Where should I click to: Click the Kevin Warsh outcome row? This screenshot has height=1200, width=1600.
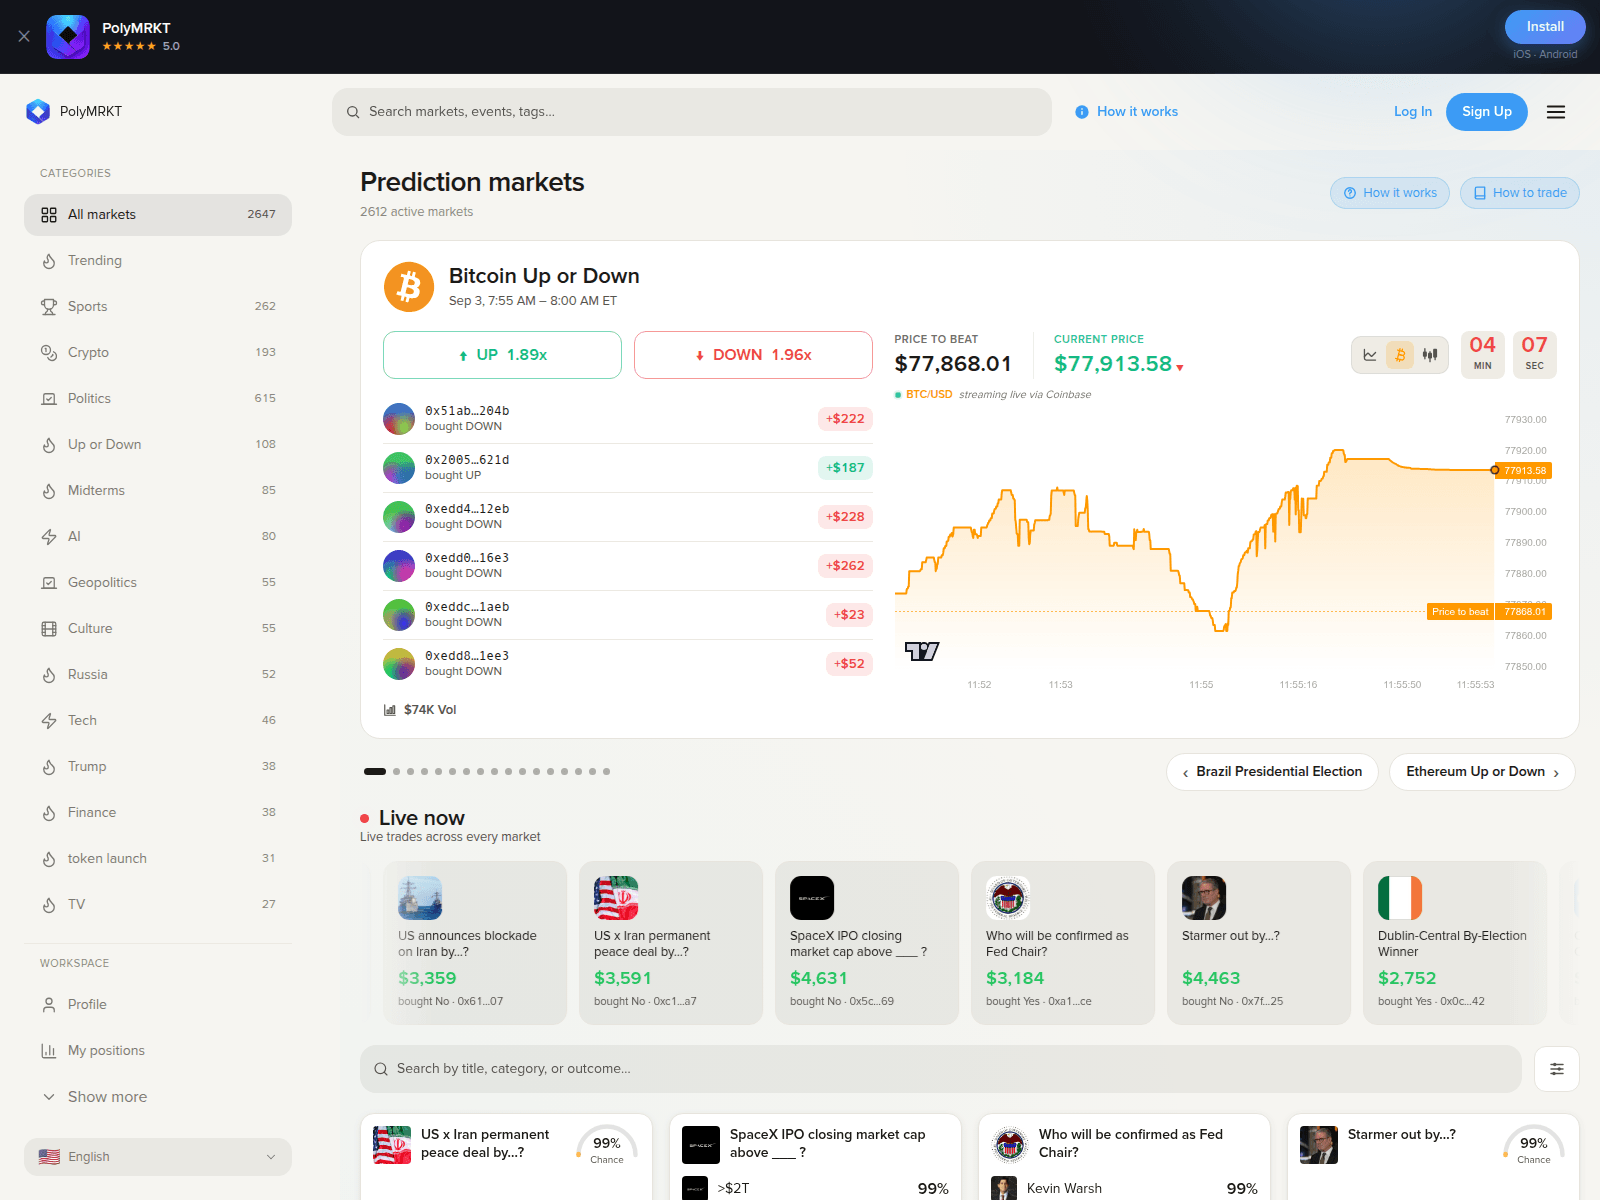point(1125,1188)
